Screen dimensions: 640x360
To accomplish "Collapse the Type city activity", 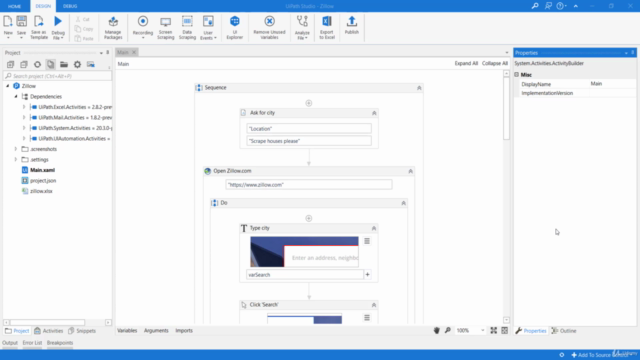I will click(374, 228).
